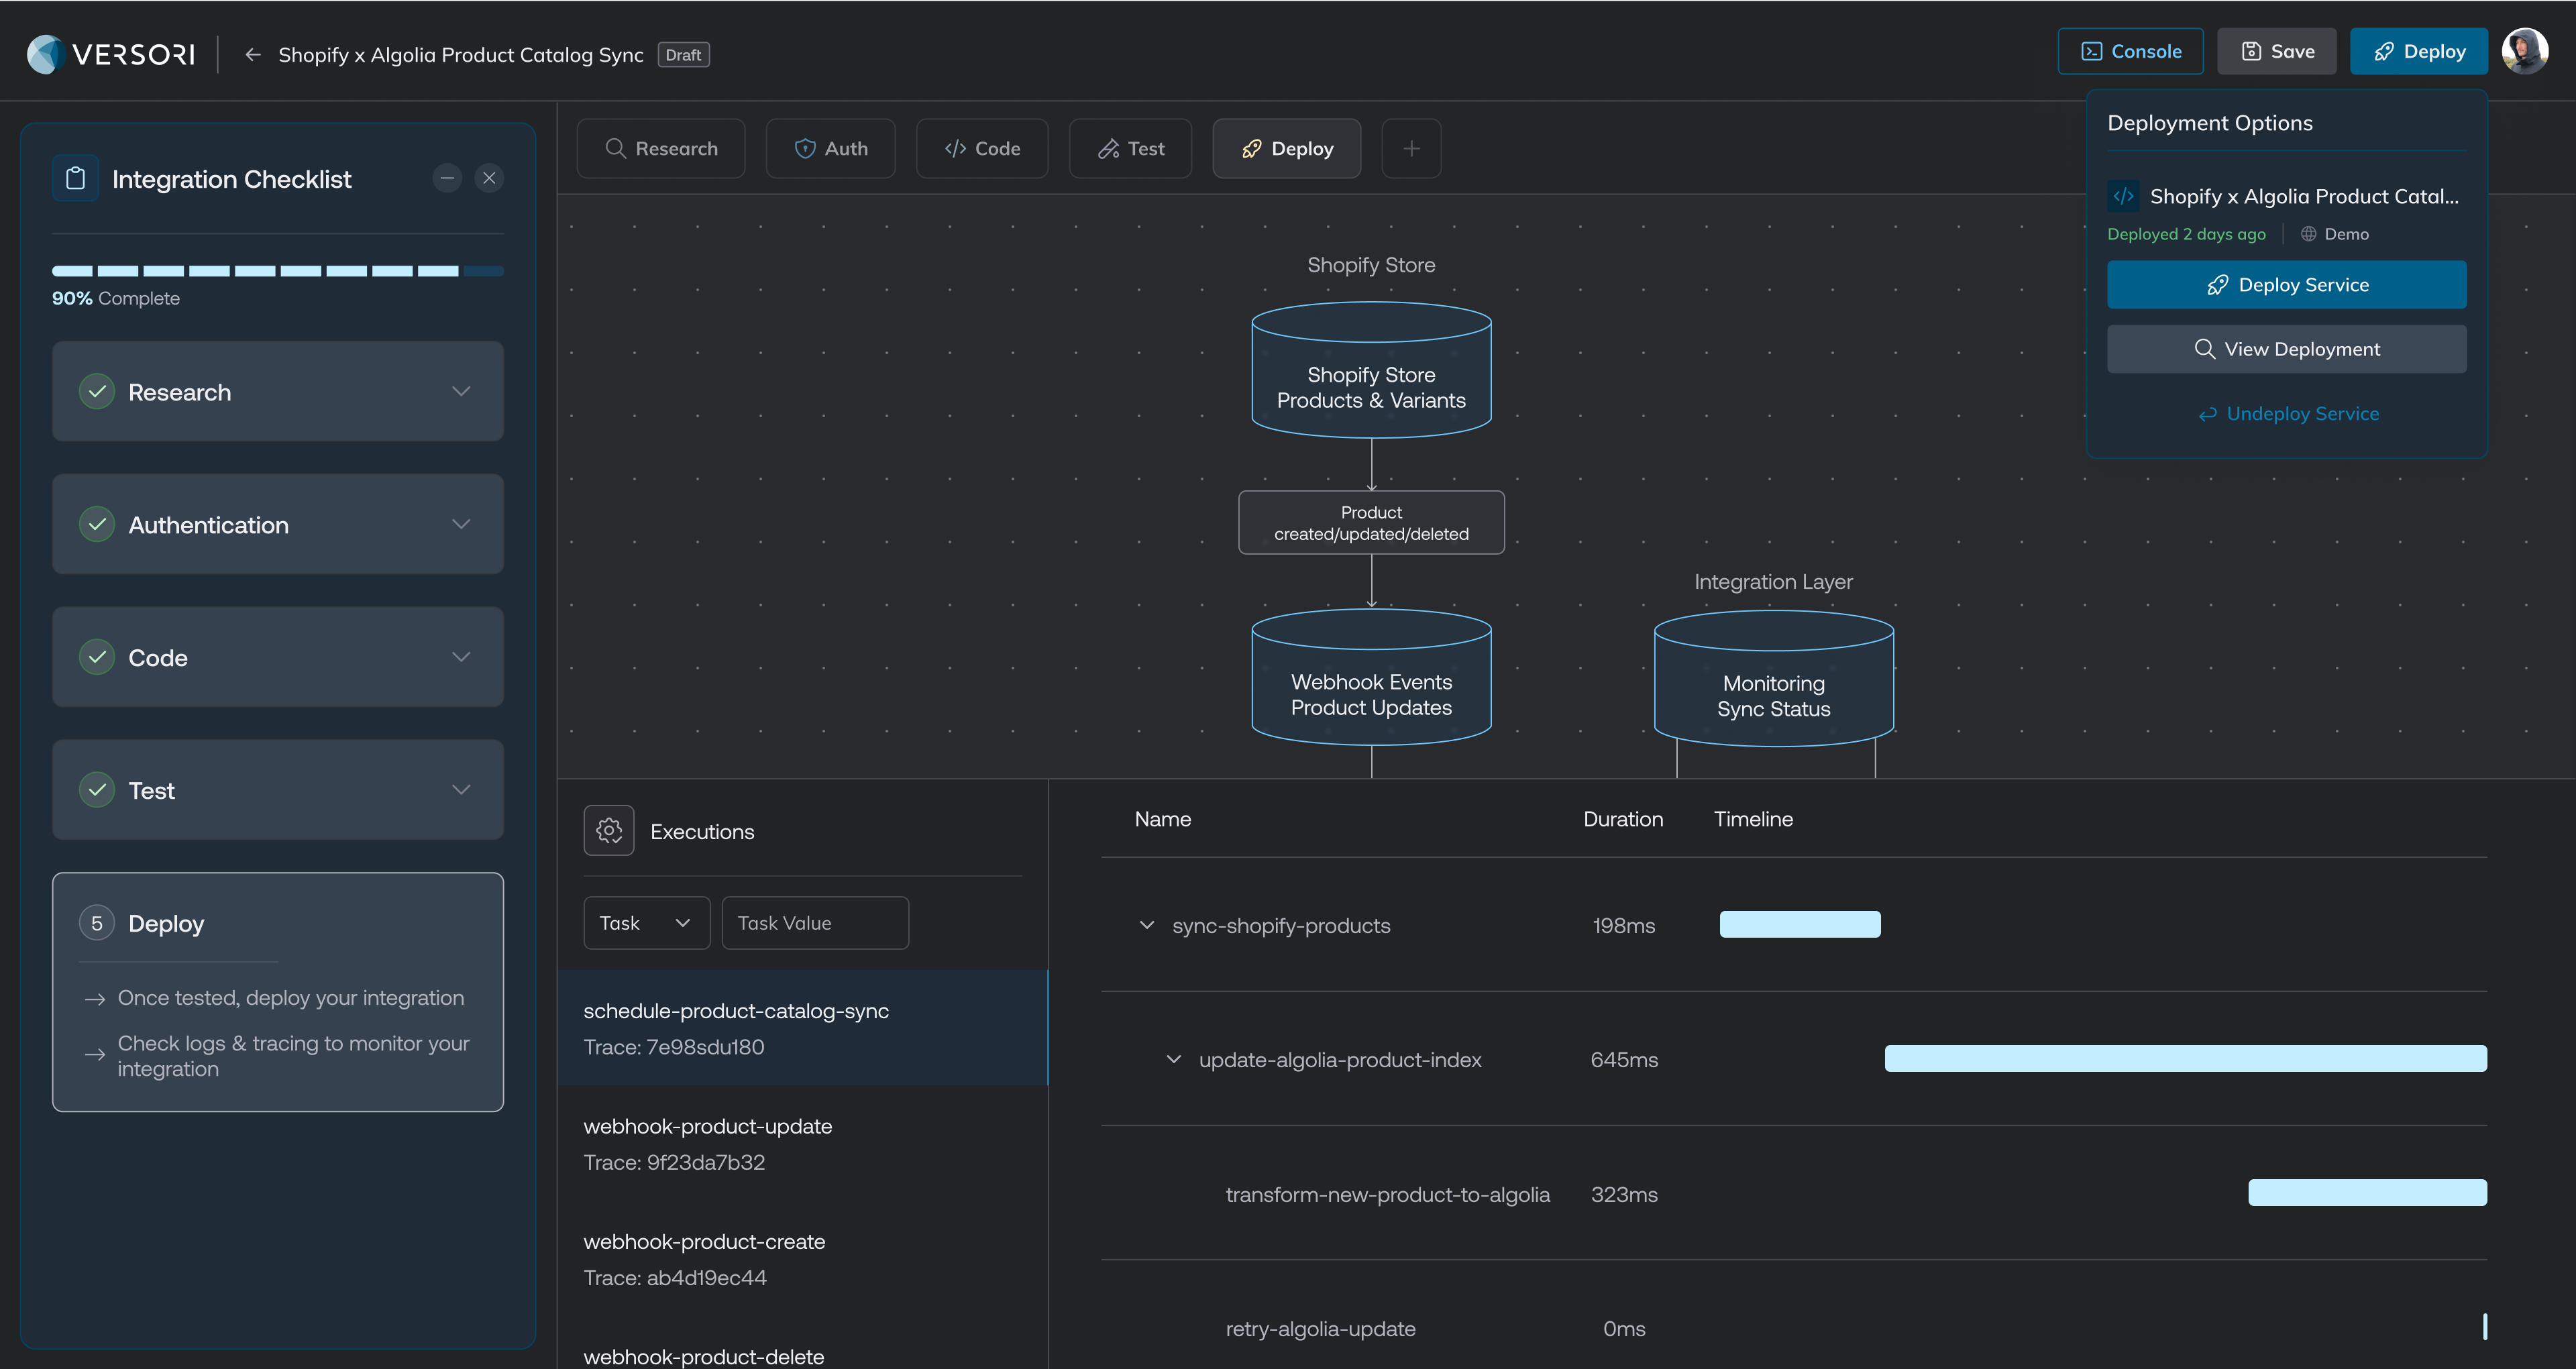Expand the Authentication checklist section
The height and width of the screenshot is (1369, 2576).
[461, 525]
